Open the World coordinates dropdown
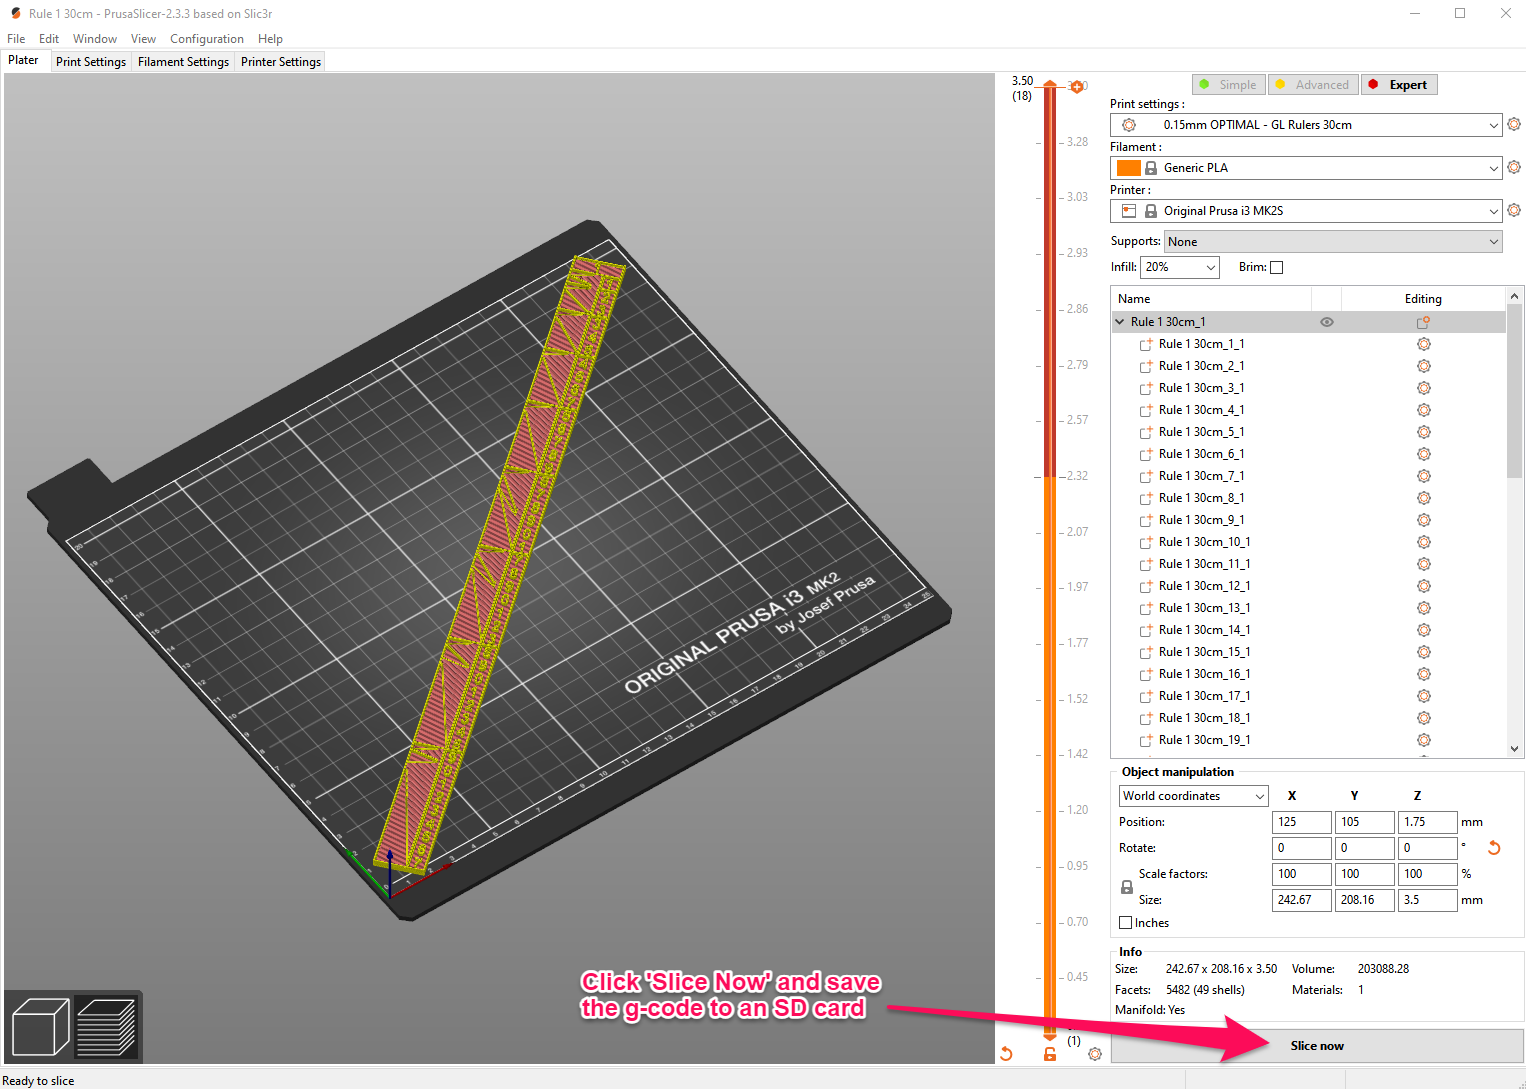 [1194, 796]
